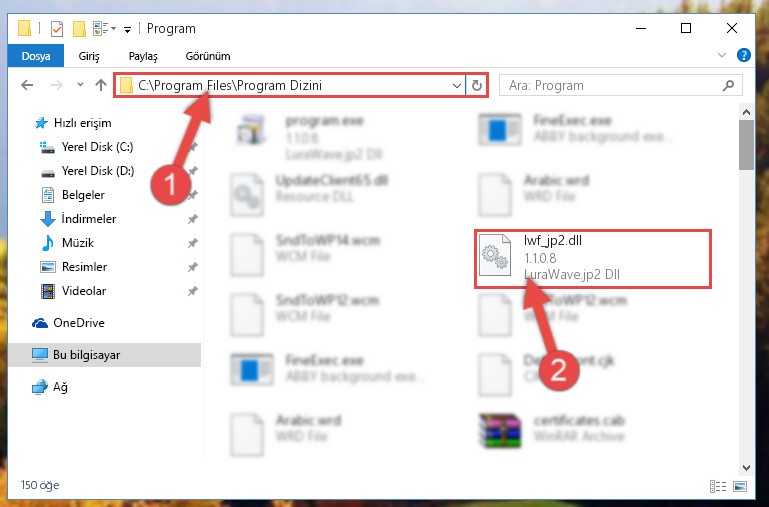Open the Paylaş ribbon tab
The image size is (769, 507).
pyautogui.click(x=143, y=56)
